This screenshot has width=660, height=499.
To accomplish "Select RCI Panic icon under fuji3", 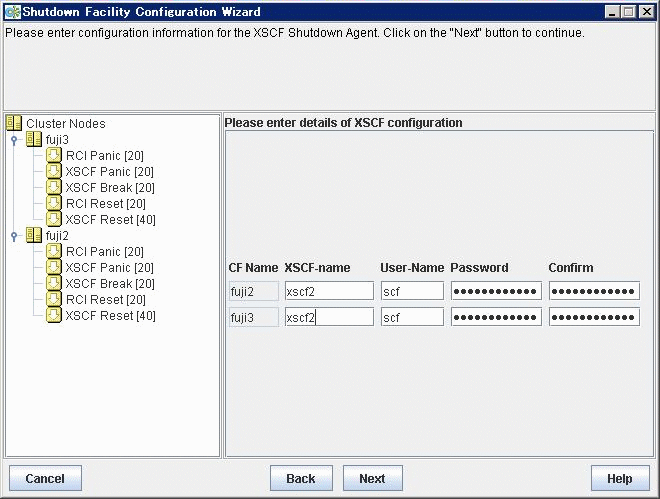I will point(54,155).
